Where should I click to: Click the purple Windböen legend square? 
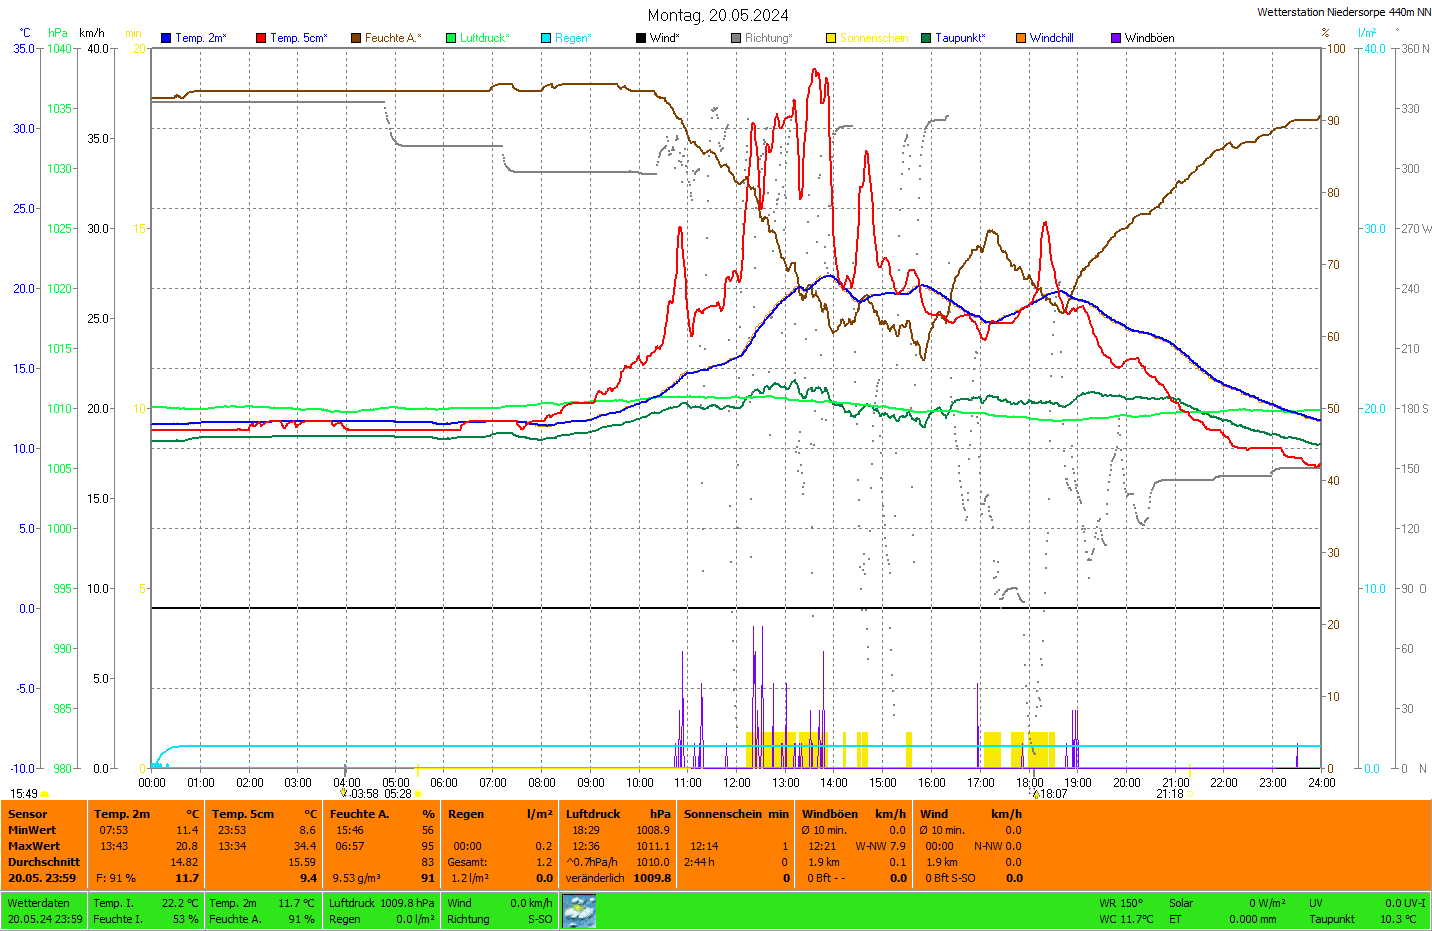coord(1116,38)
